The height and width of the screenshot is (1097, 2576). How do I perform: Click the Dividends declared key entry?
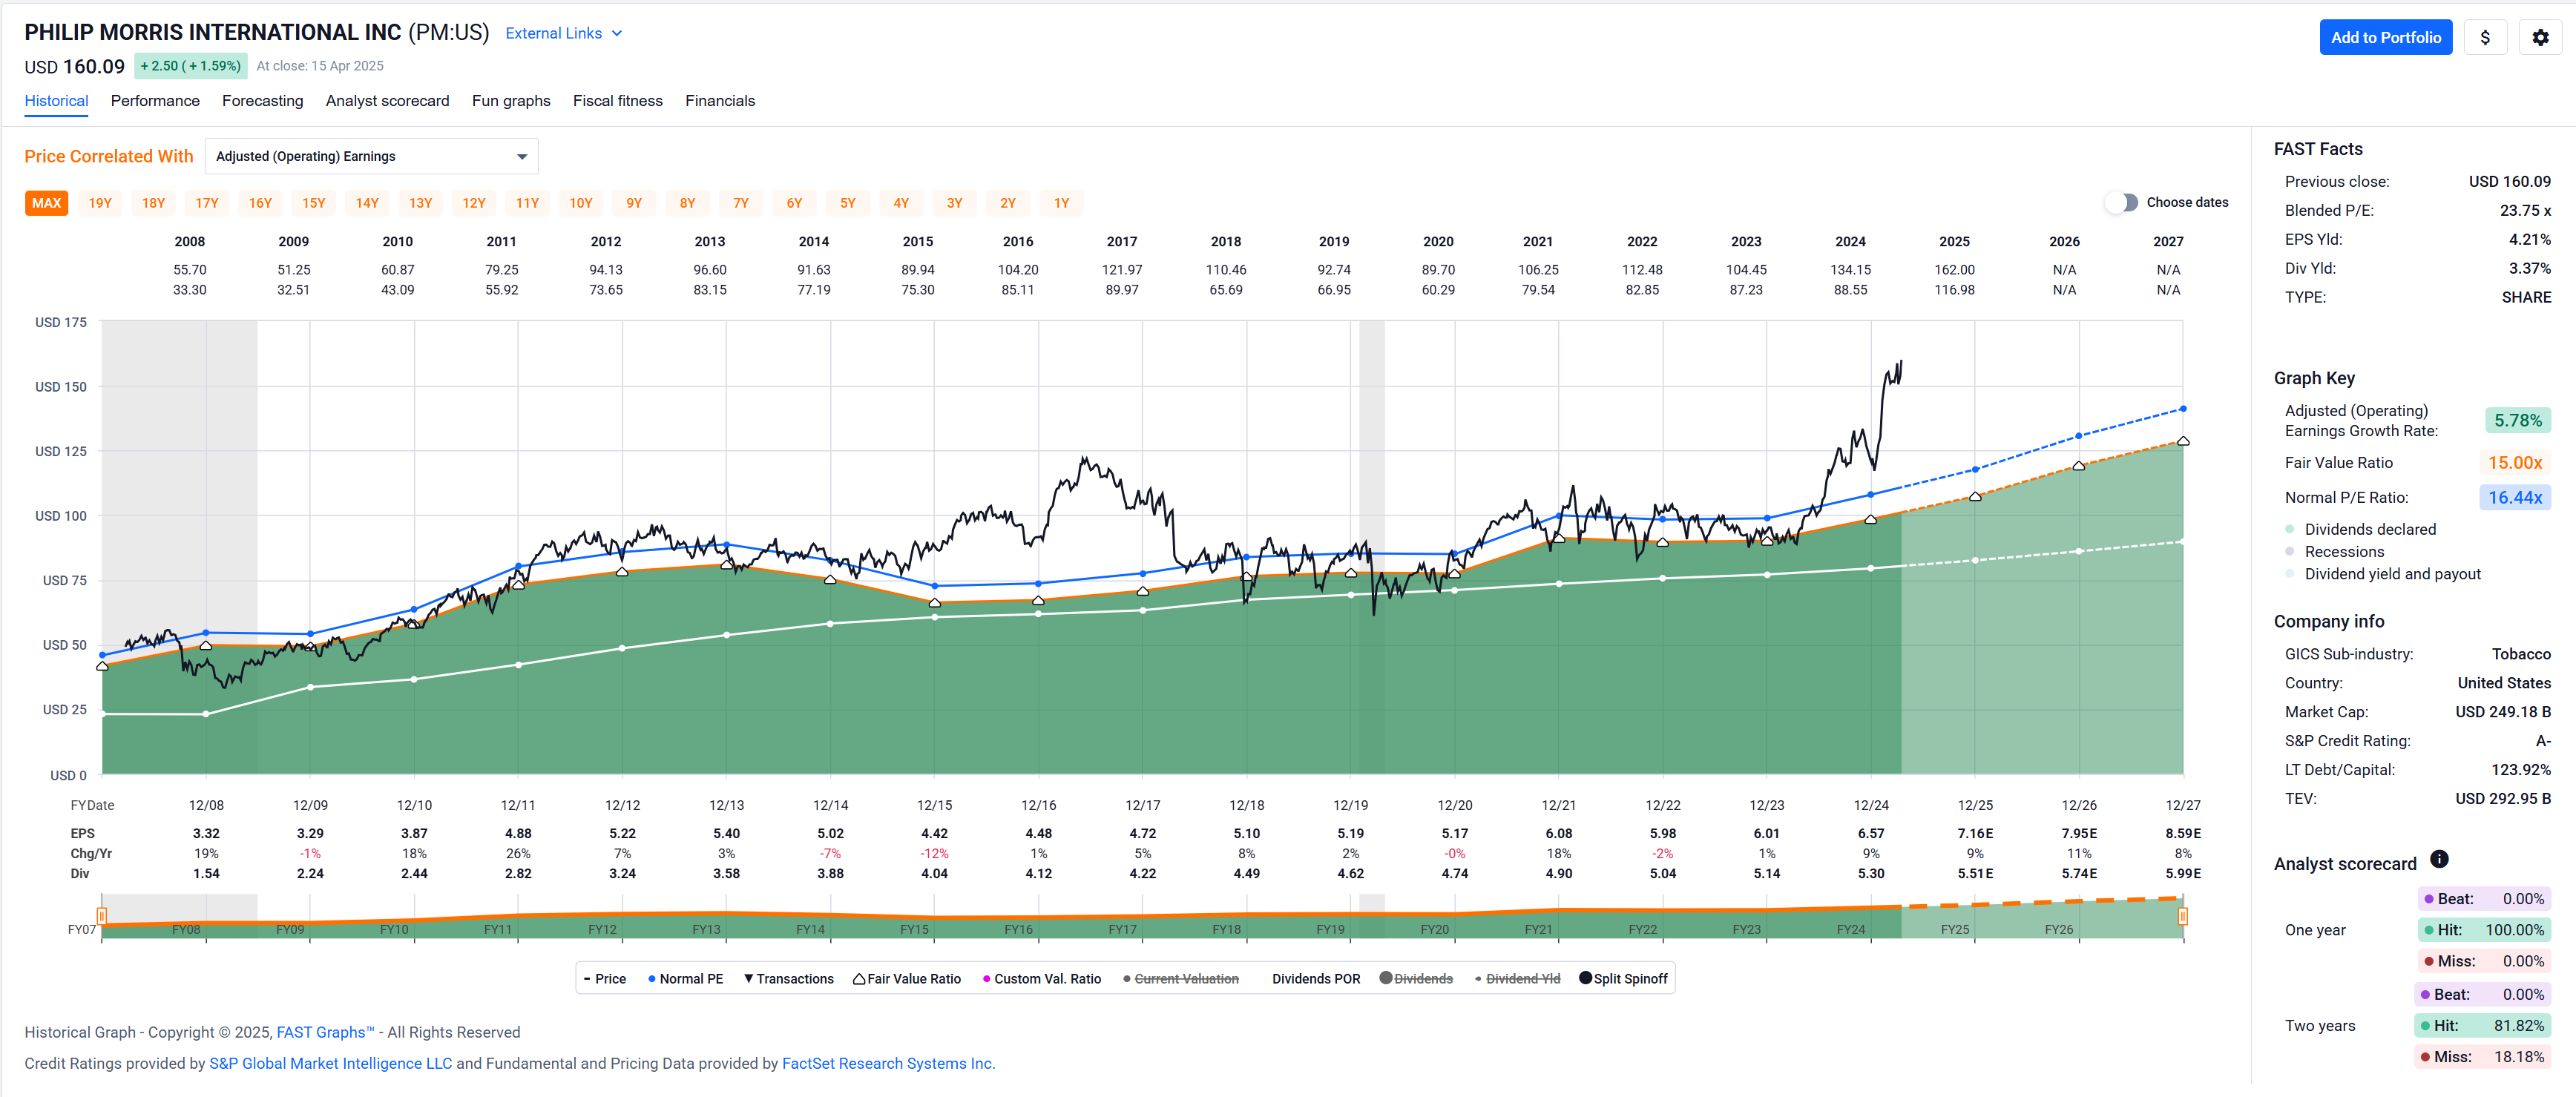tap(2361, 529)
